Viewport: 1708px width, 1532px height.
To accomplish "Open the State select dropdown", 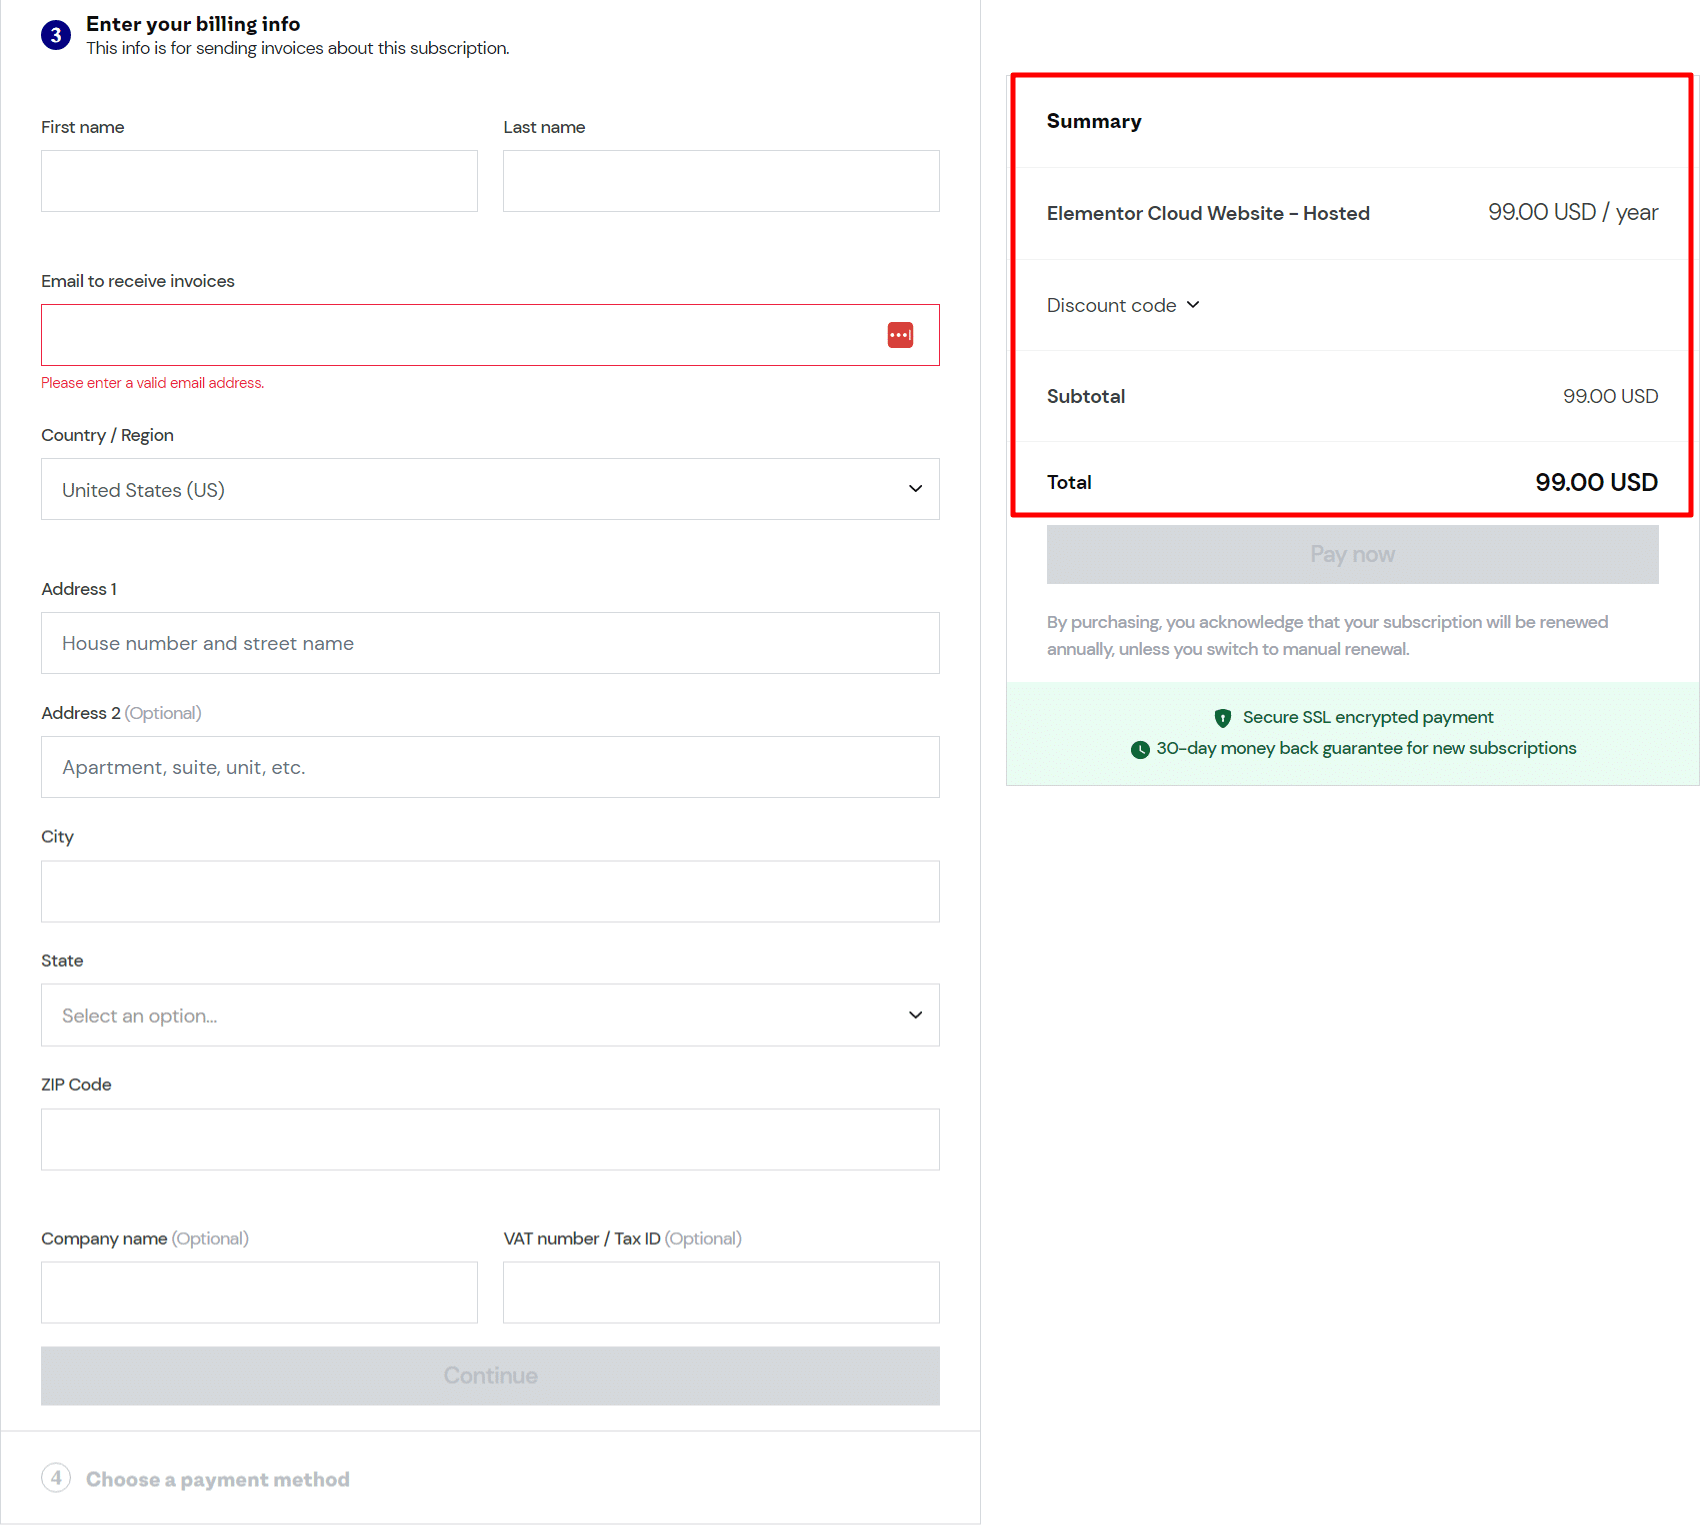I will (x=490, y=1015).
